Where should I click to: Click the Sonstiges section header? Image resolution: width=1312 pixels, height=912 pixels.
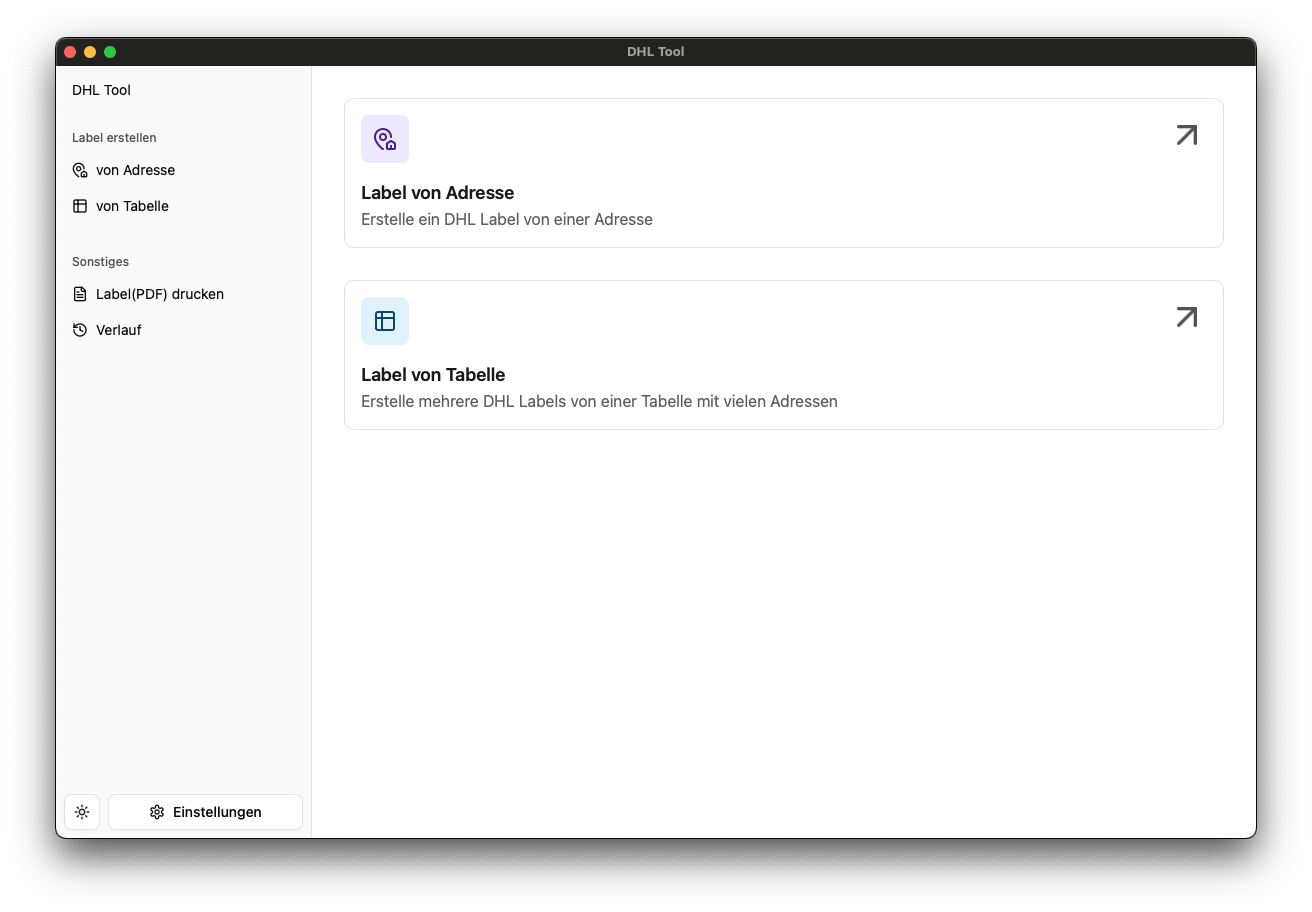pos(100,262)
